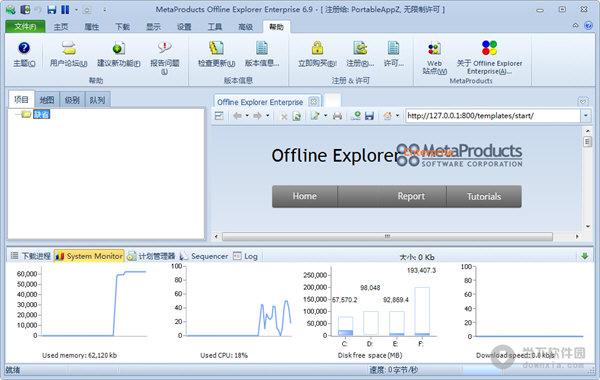Screen dimensions: 600x380
Task: Toggle the pause button in title bar
Action: pos(65,10)
